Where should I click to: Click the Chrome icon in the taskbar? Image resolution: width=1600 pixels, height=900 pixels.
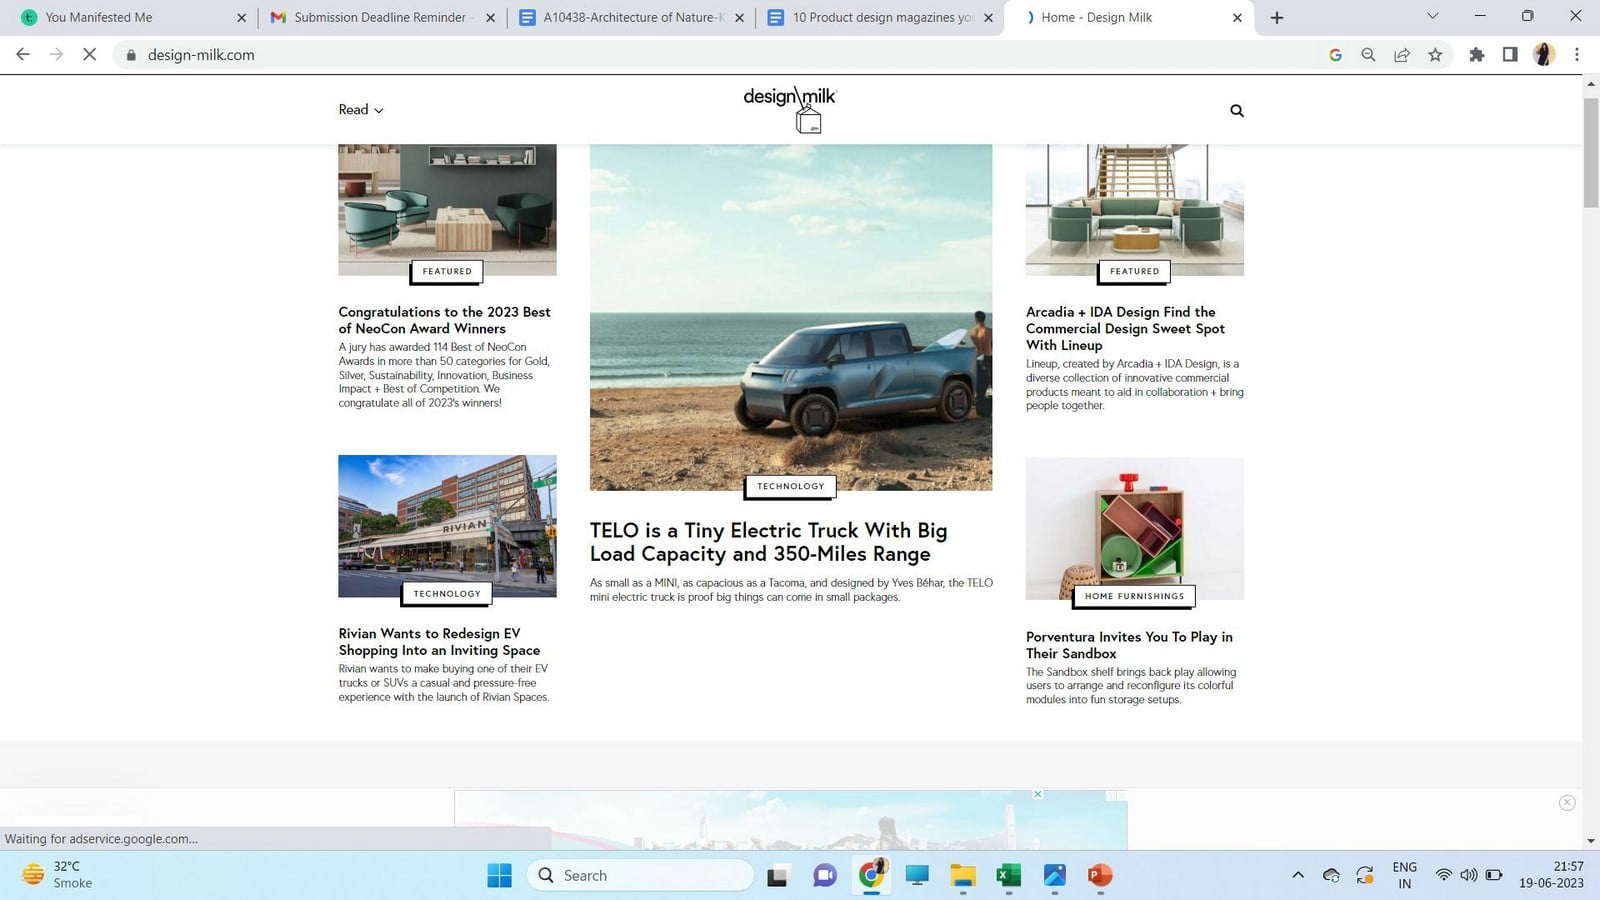pyautogui.click(x=872, y=875)
